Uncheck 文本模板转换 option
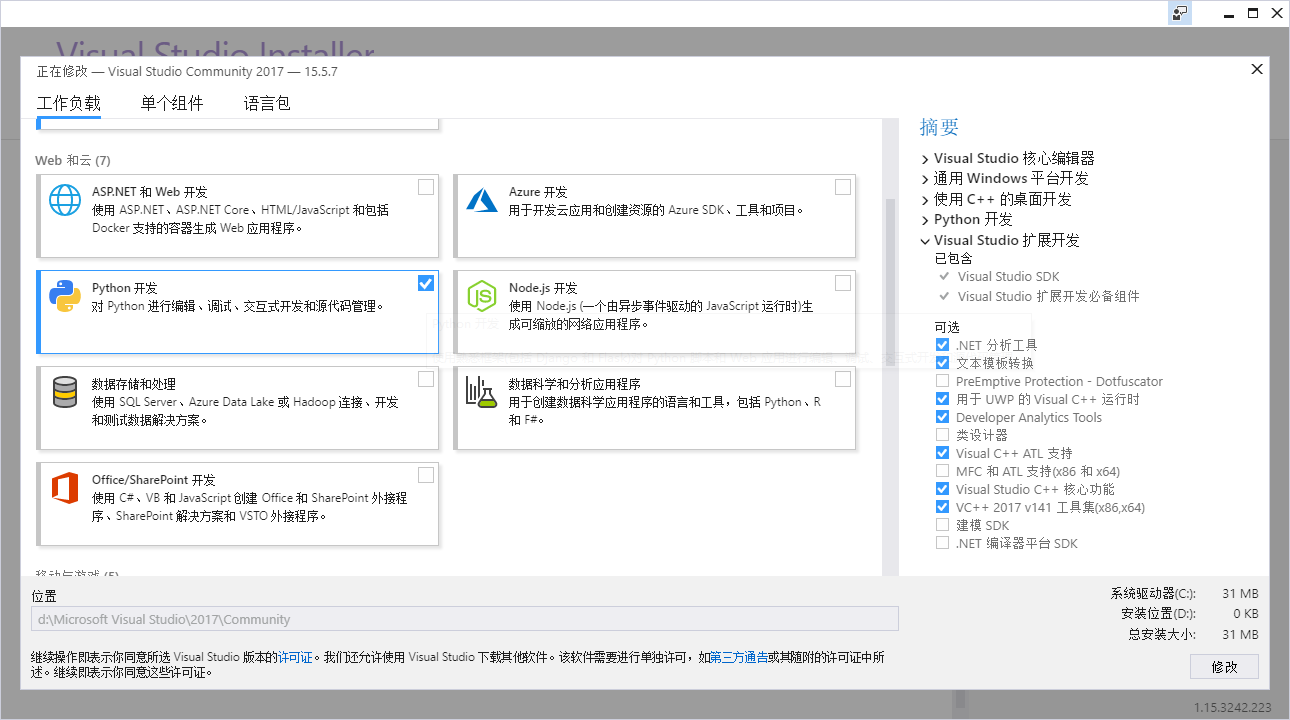The image size is (1290, 720). pos(942,363)
